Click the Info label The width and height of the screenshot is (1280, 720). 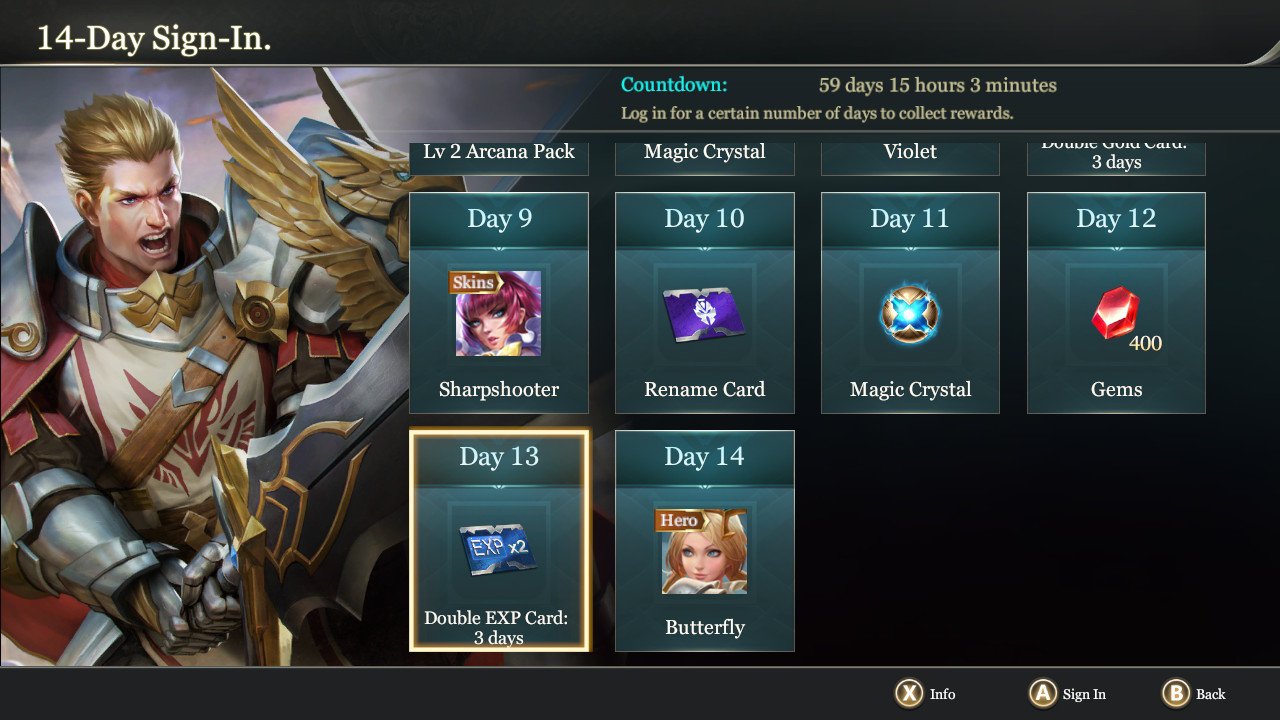coord(942,694)
